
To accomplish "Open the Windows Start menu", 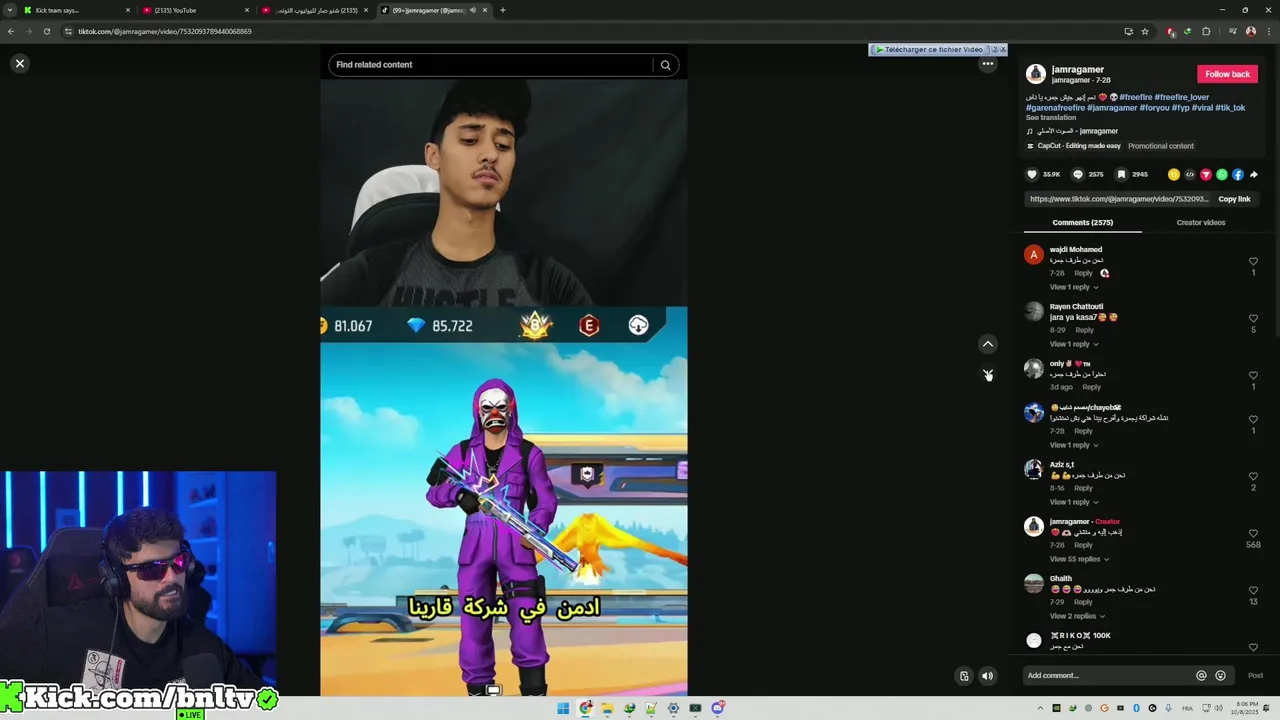I will coord(563,708).
